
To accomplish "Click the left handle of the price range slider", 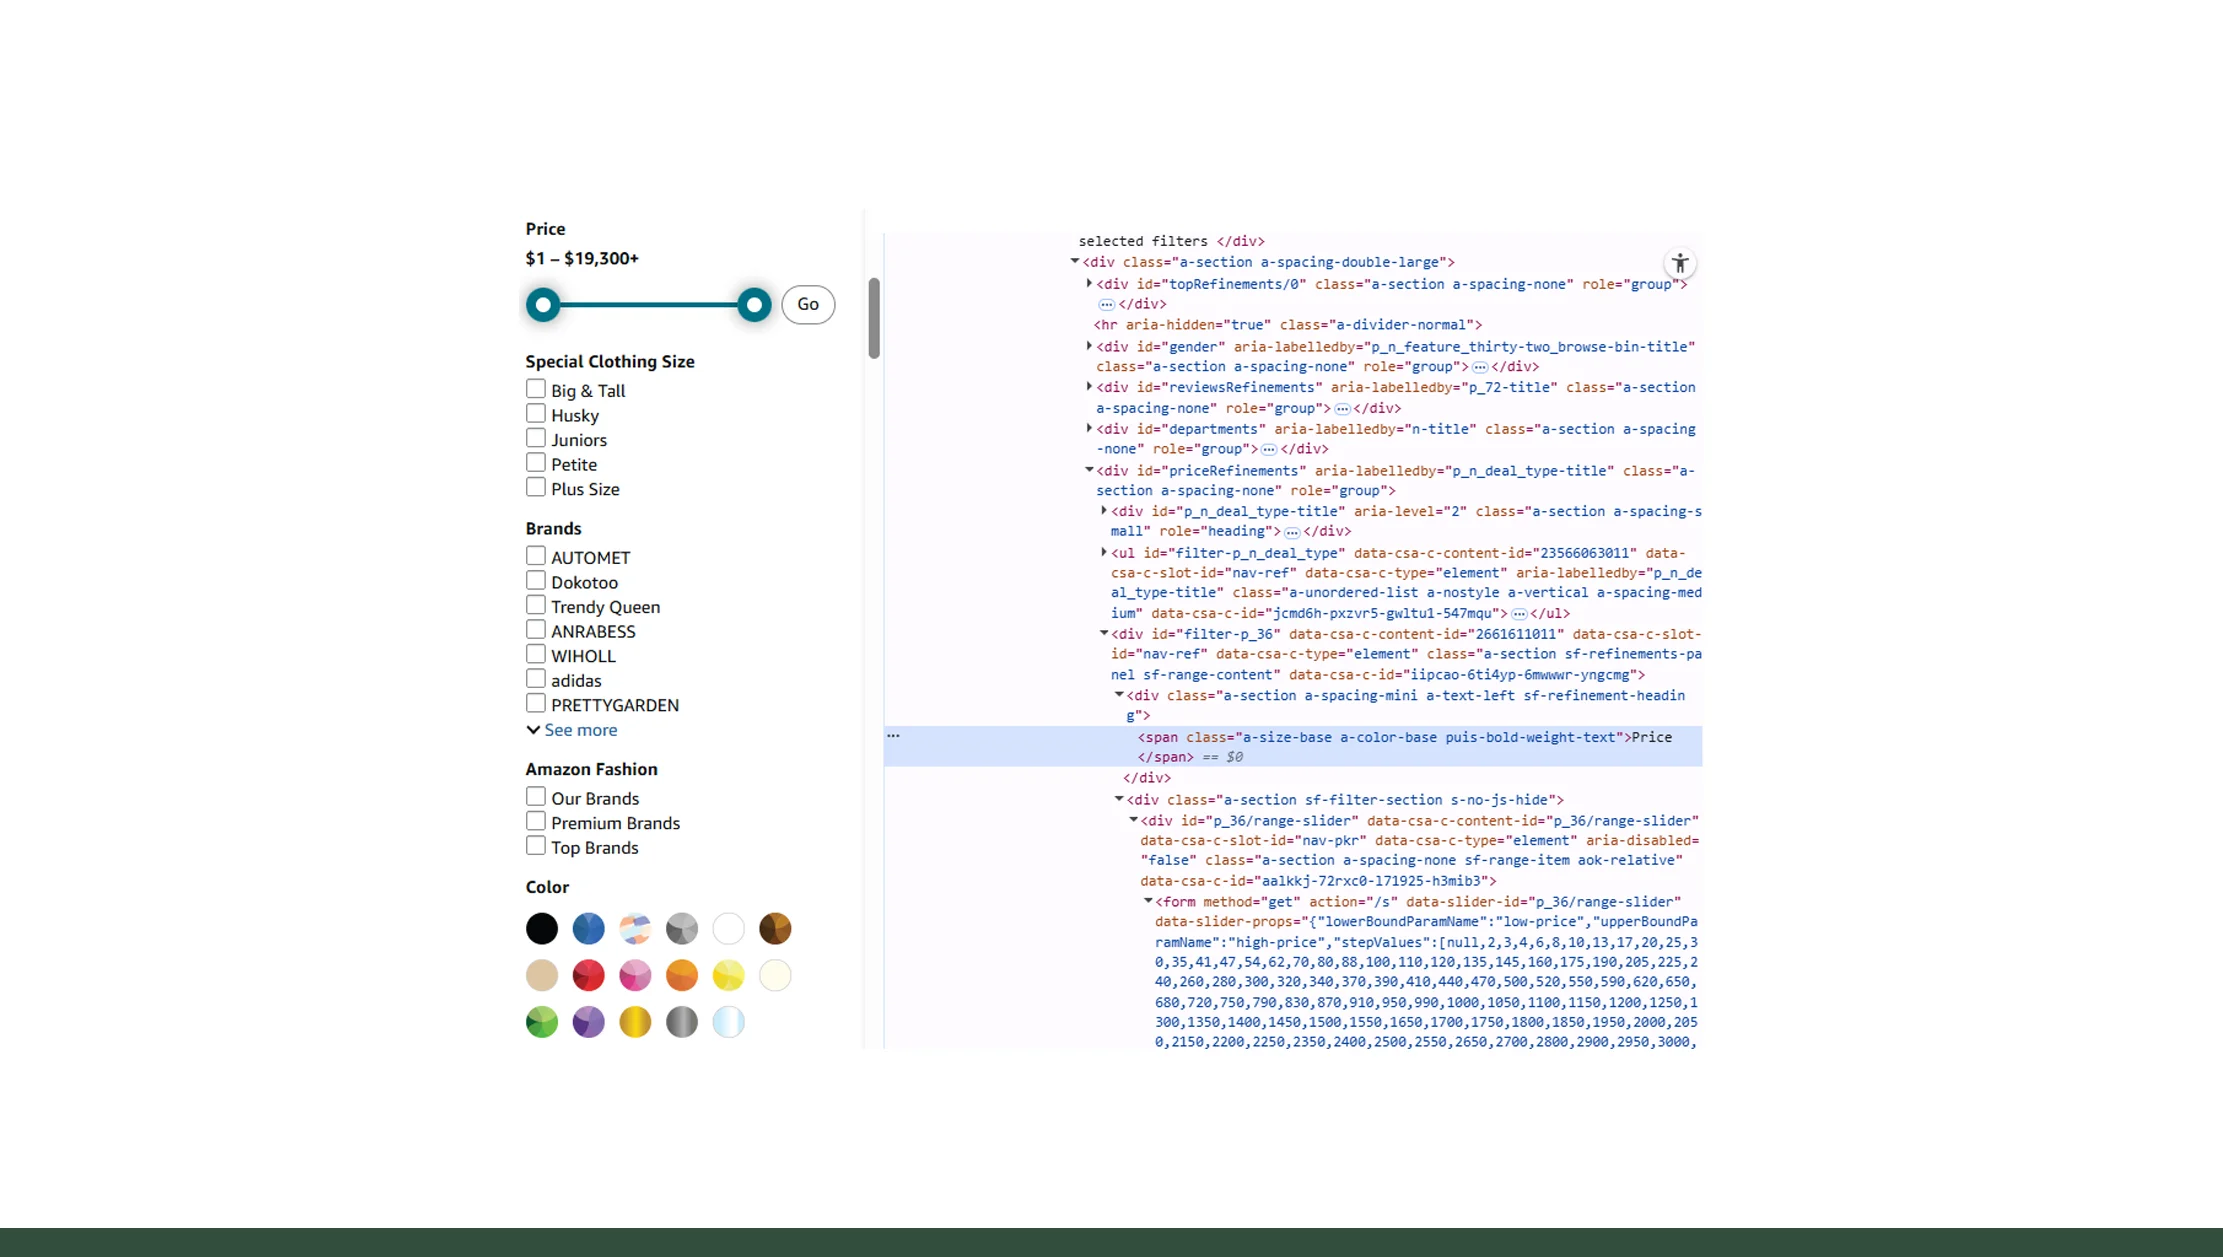I will point(544,304).
